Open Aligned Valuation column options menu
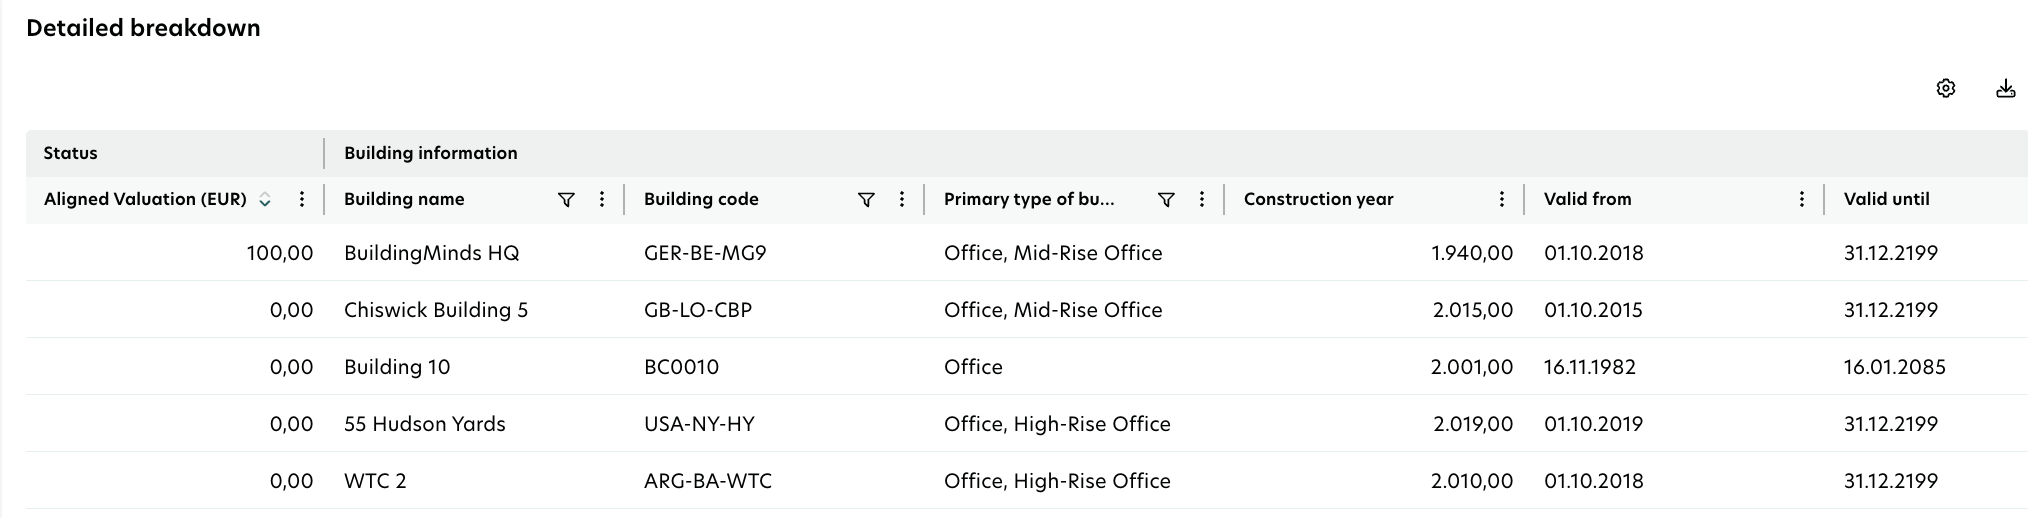Screen dimensions: 2028x518 (302, 200)
